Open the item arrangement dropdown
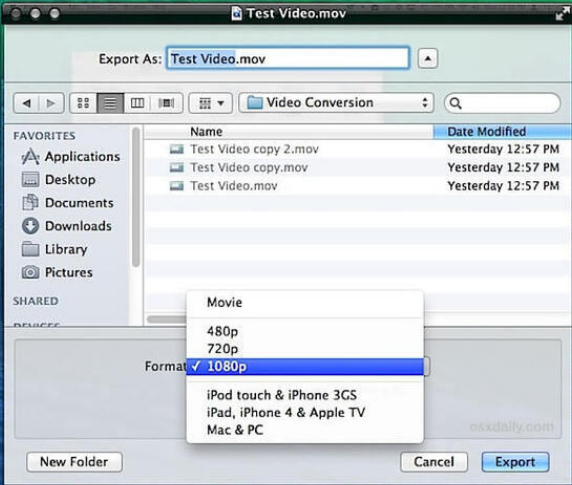This screenshot has width=572, height=485. (x=210, y=103)
